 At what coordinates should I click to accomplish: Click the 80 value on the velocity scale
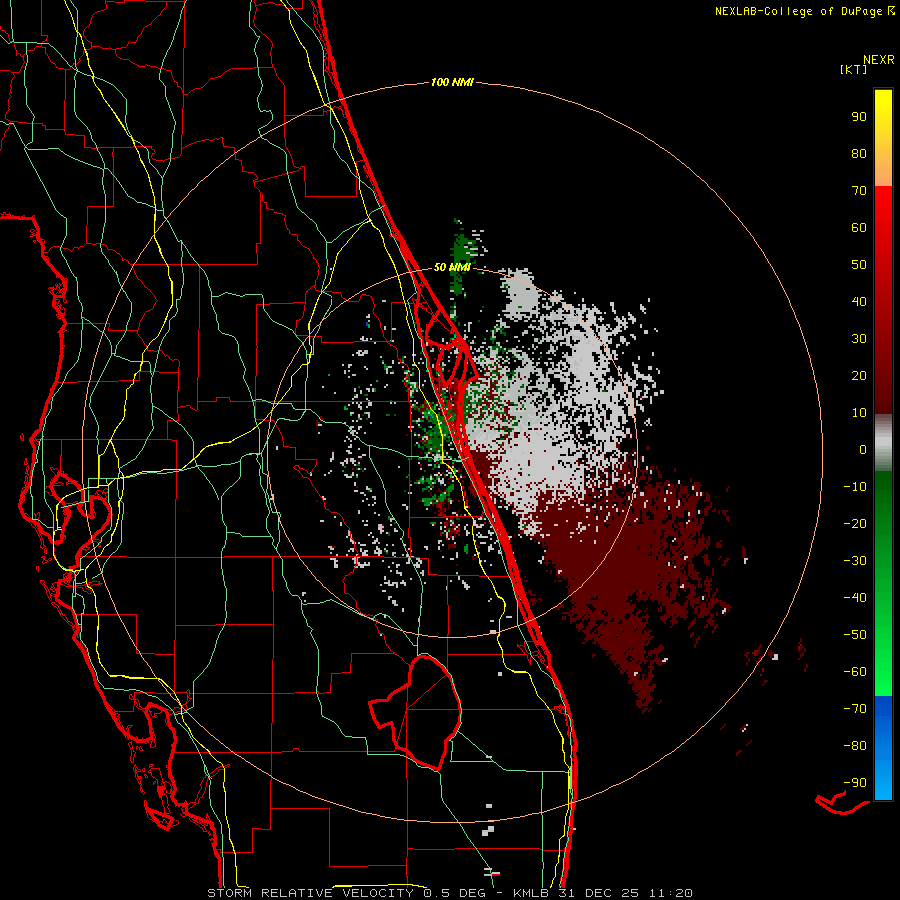point(859,153)
